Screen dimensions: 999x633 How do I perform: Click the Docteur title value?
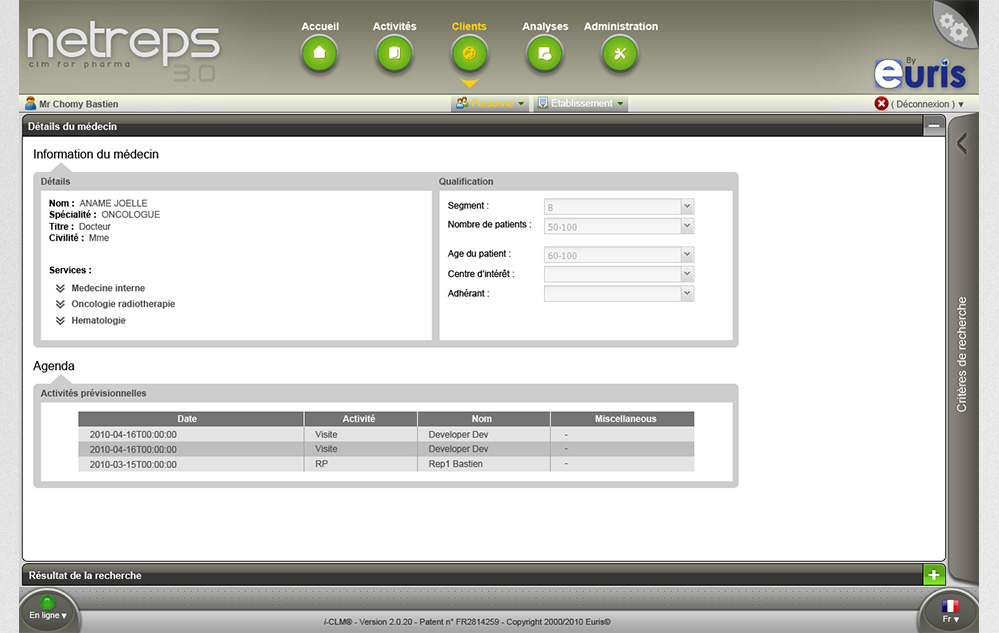(x=95, y=226)
